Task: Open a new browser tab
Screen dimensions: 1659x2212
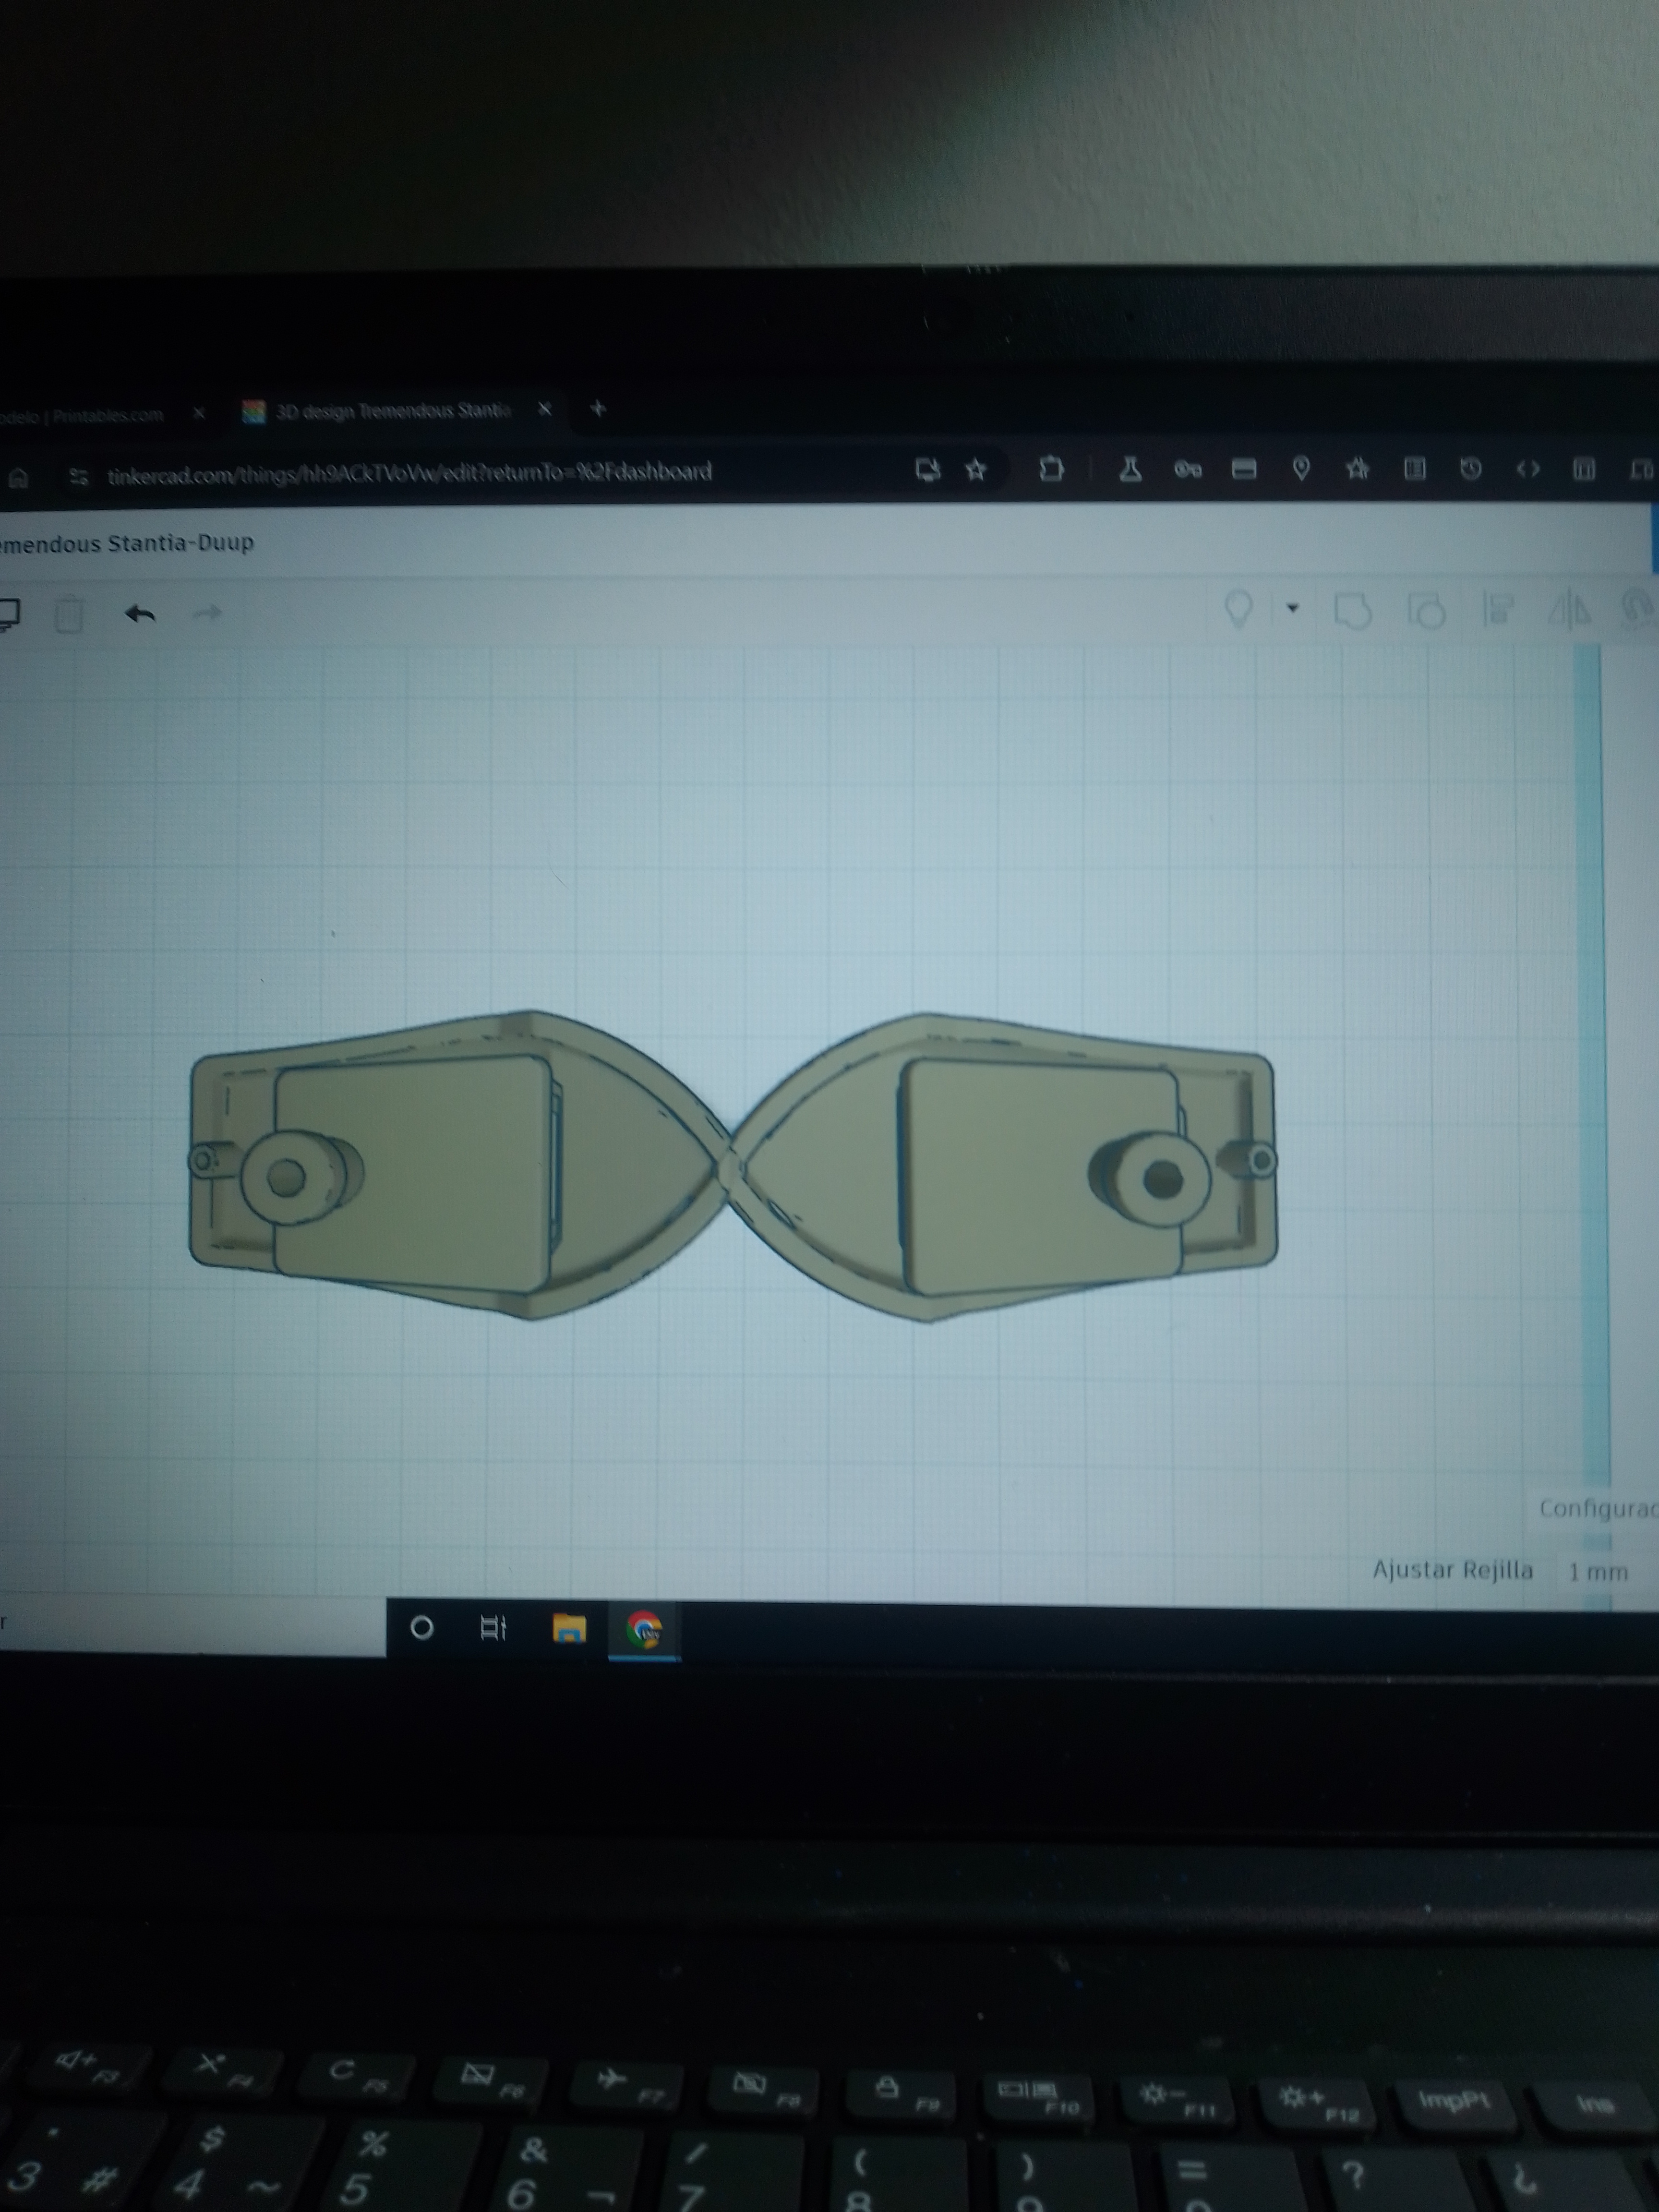Action: click(x=598, y=408)
